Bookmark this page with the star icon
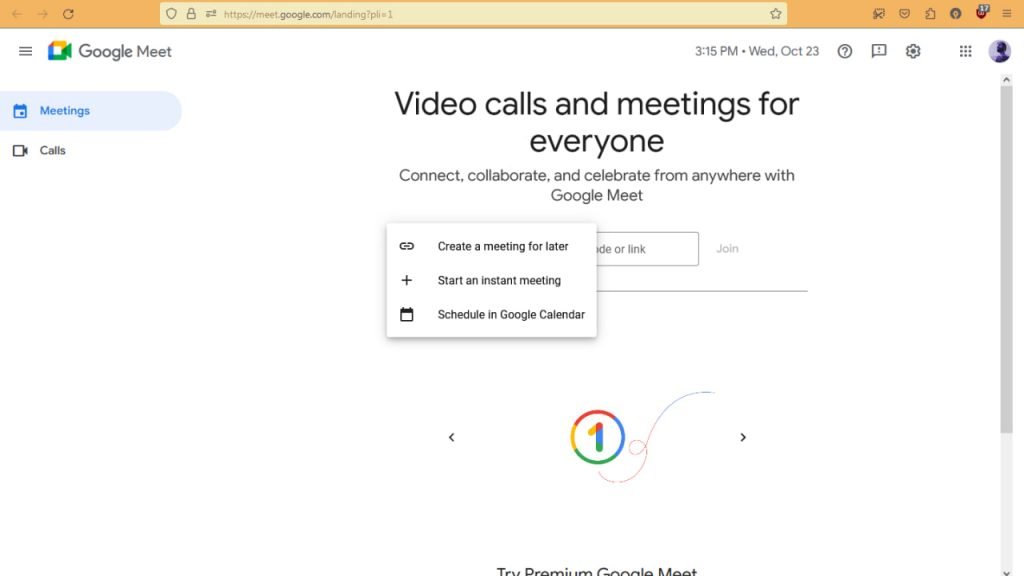 pyautogui.click(x=775, y=14)
